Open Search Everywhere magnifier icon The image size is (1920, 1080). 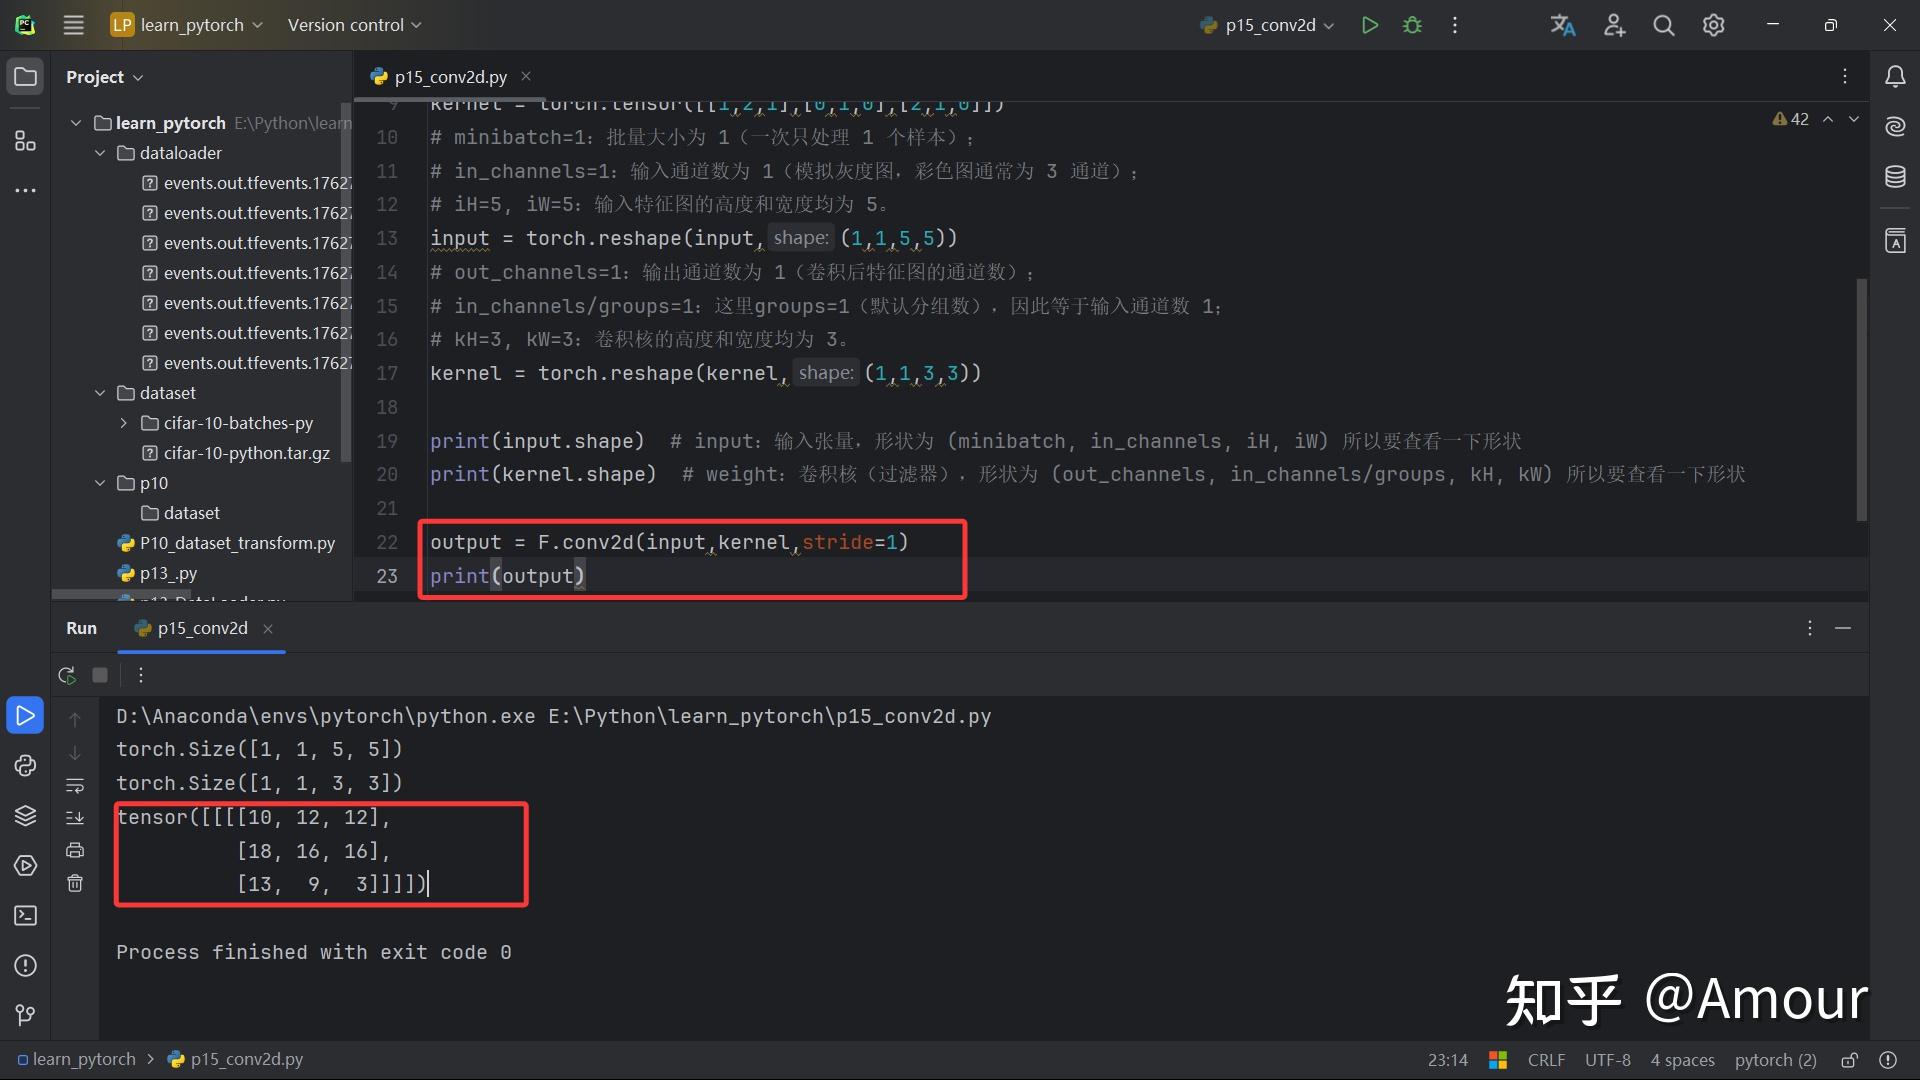tap(1664, 25)
